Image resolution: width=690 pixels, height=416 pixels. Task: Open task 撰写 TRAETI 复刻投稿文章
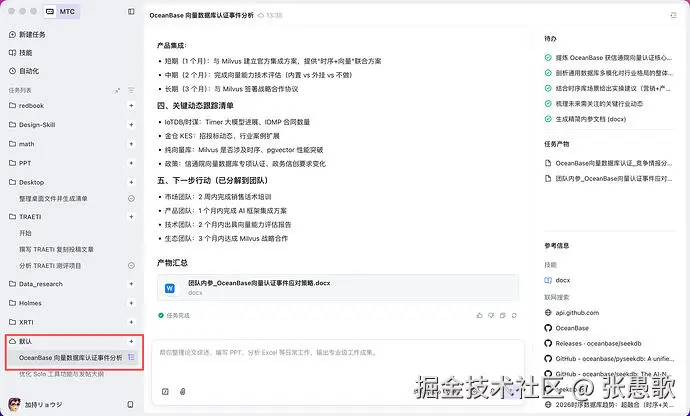56,249
